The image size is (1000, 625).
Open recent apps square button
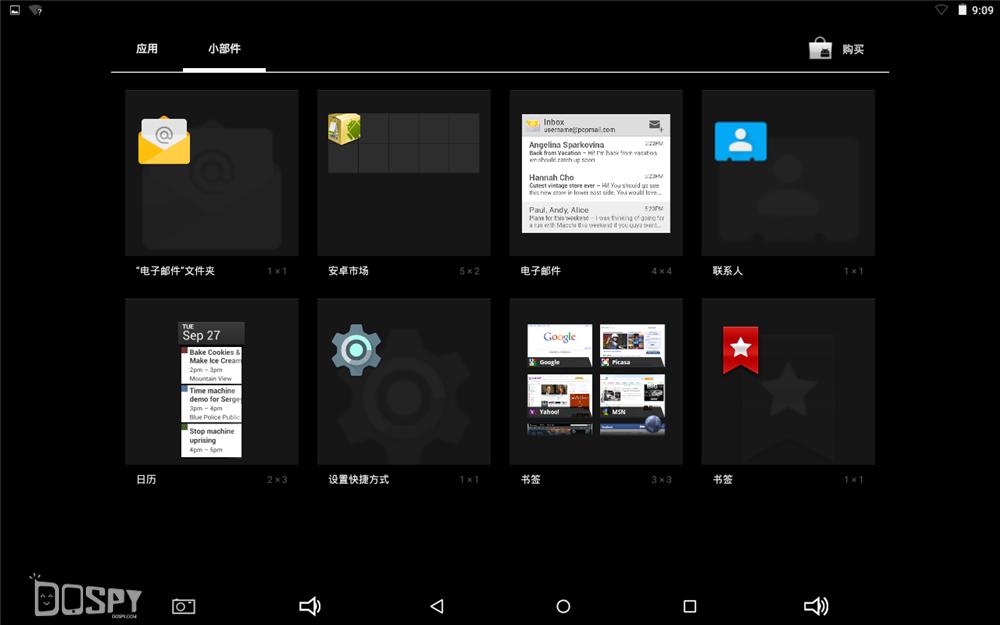pos(689,605)
